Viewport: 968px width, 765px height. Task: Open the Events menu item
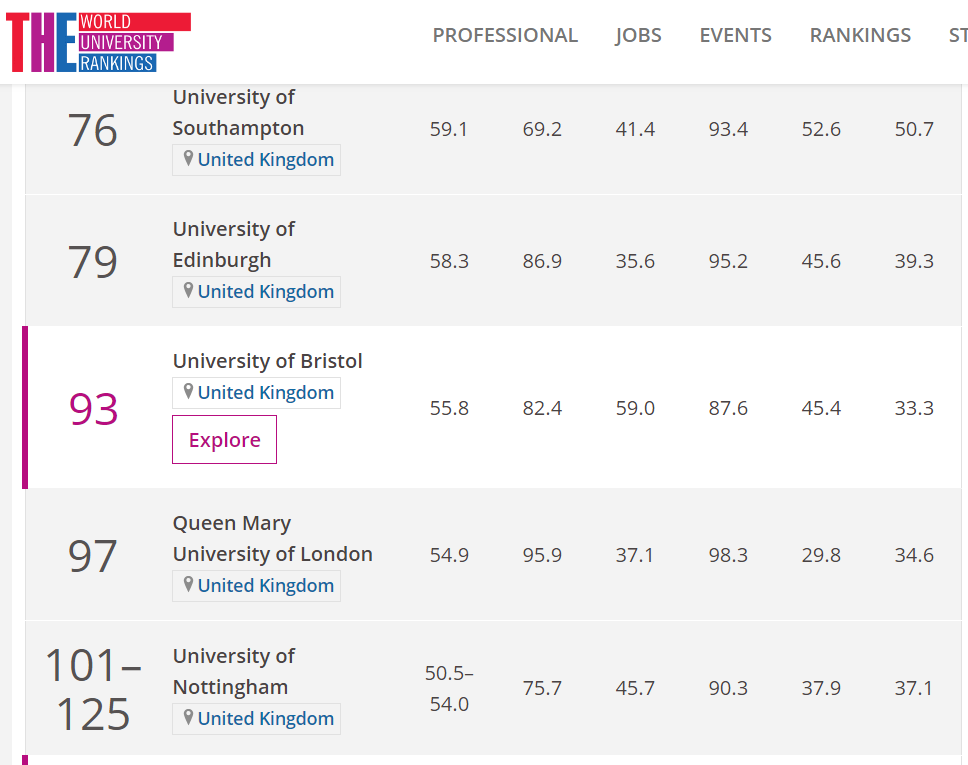735,35
